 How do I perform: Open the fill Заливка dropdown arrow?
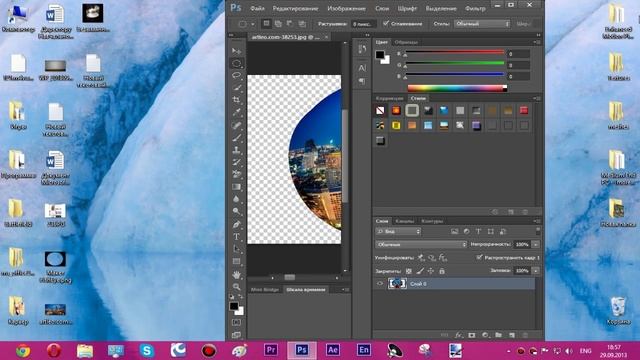pyautogui.click(x=536, y=271)
